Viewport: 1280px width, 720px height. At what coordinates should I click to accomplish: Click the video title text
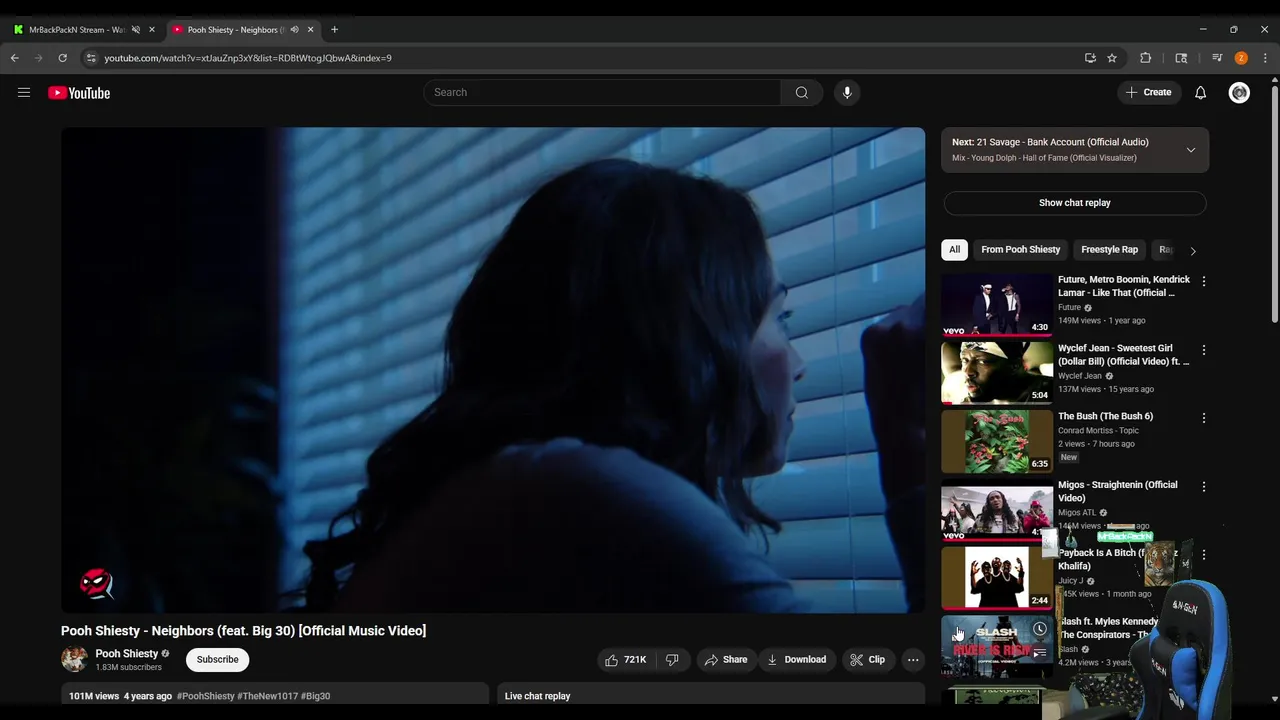pos(243,631)
